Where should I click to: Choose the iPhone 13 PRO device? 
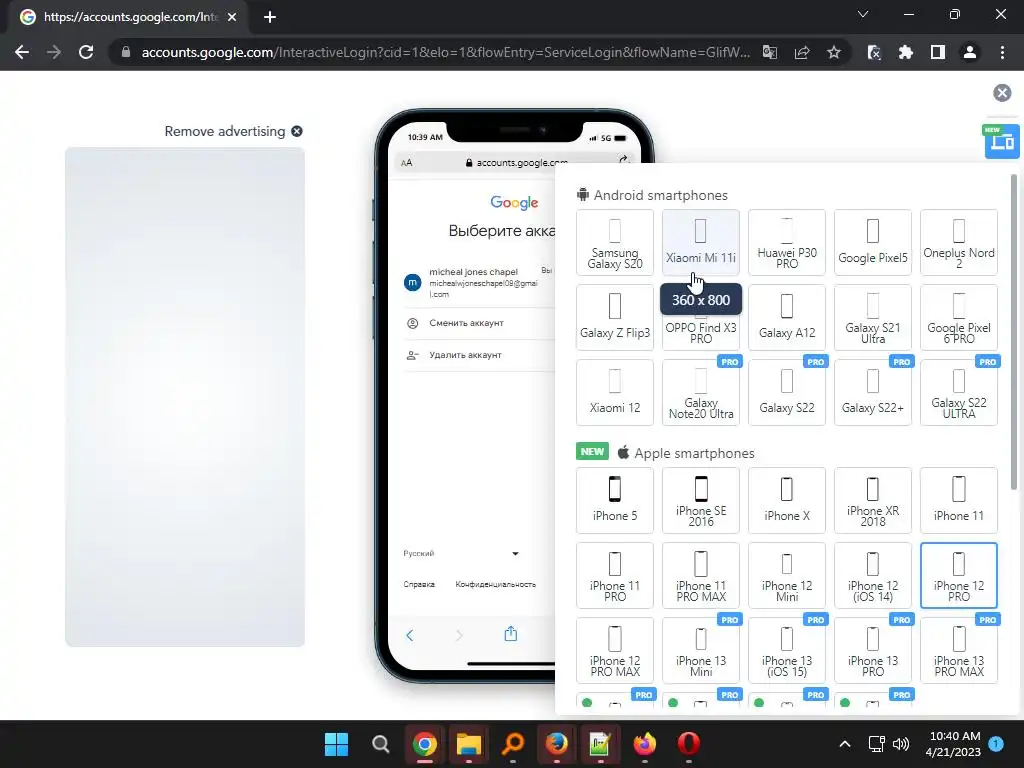(x=872, y=650)
